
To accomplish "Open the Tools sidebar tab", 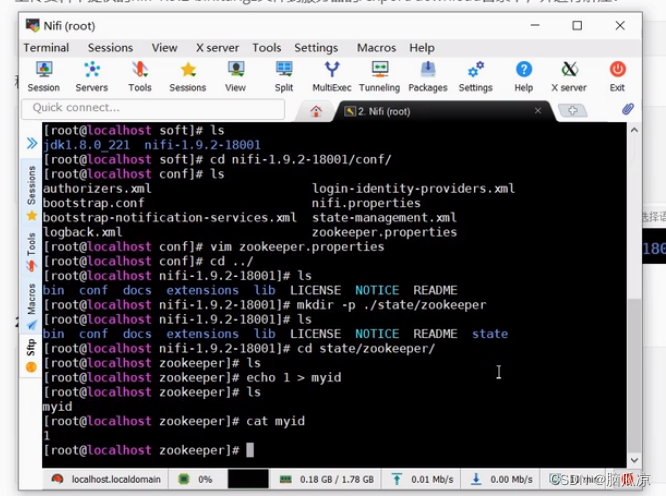I will tap(32, 252).
